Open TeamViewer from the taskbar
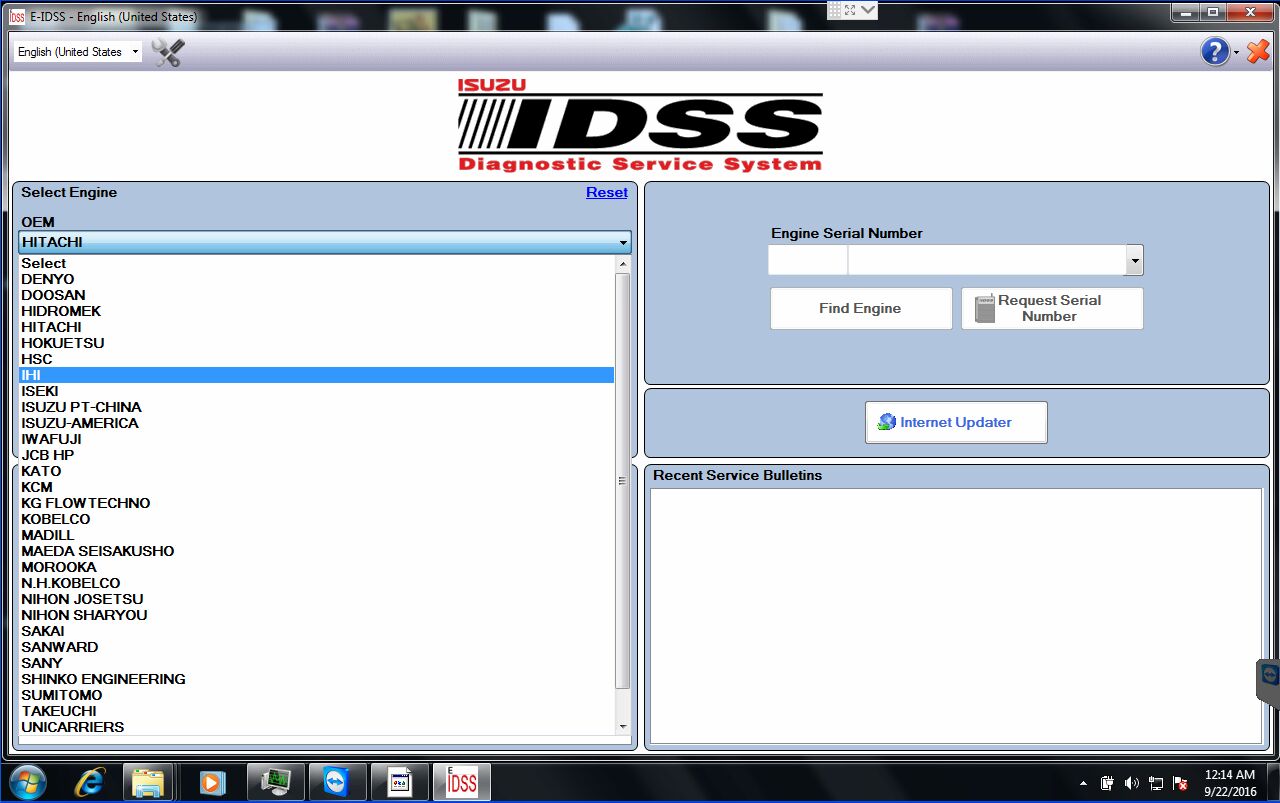Screen dimensions: 1280x803 point(336,782)
